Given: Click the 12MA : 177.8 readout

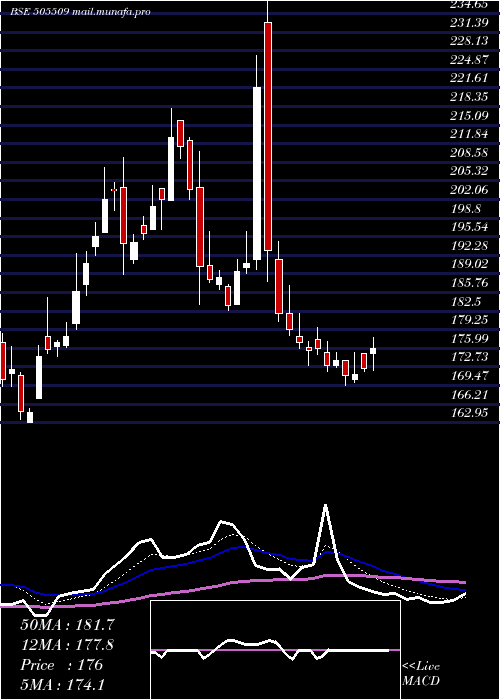Looking at the screenshot, I should pyautogui.click(x=67, y=645).
